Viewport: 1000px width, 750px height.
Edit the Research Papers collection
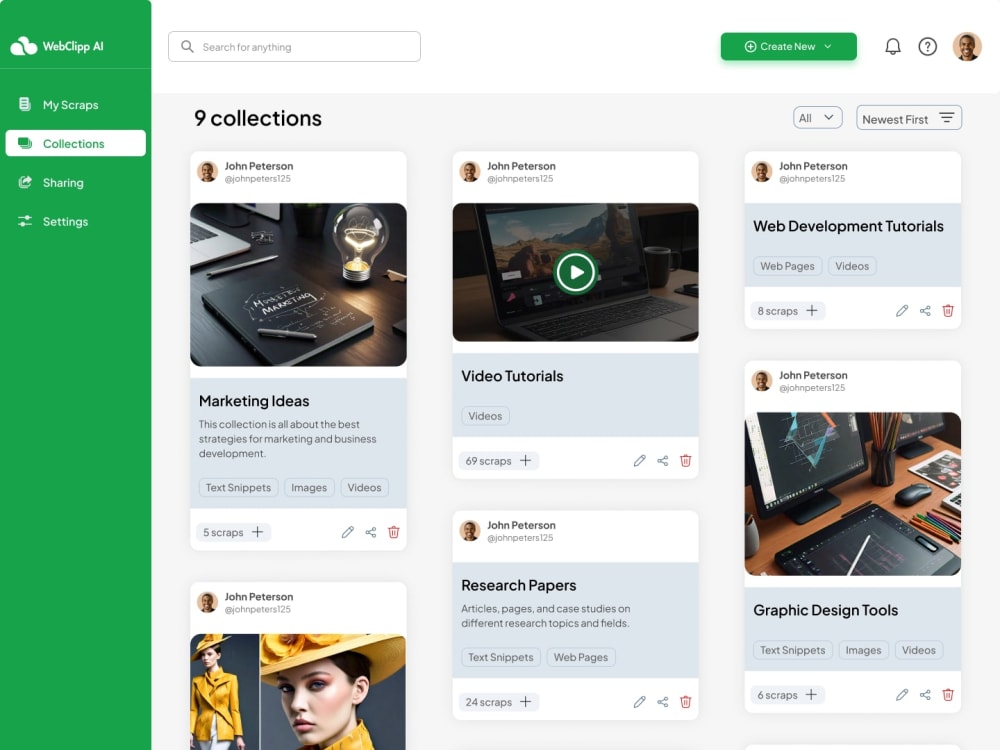click(x=640, y=702)
